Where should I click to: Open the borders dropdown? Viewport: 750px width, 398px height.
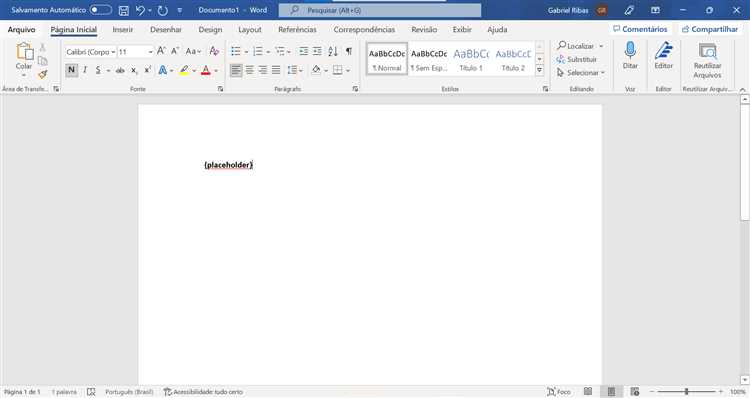348,70
